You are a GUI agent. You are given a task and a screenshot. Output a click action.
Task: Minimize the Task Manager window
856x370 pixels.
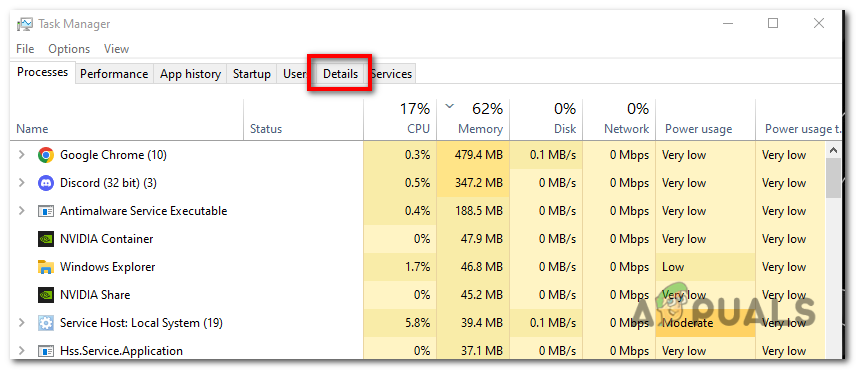[728, 23]
